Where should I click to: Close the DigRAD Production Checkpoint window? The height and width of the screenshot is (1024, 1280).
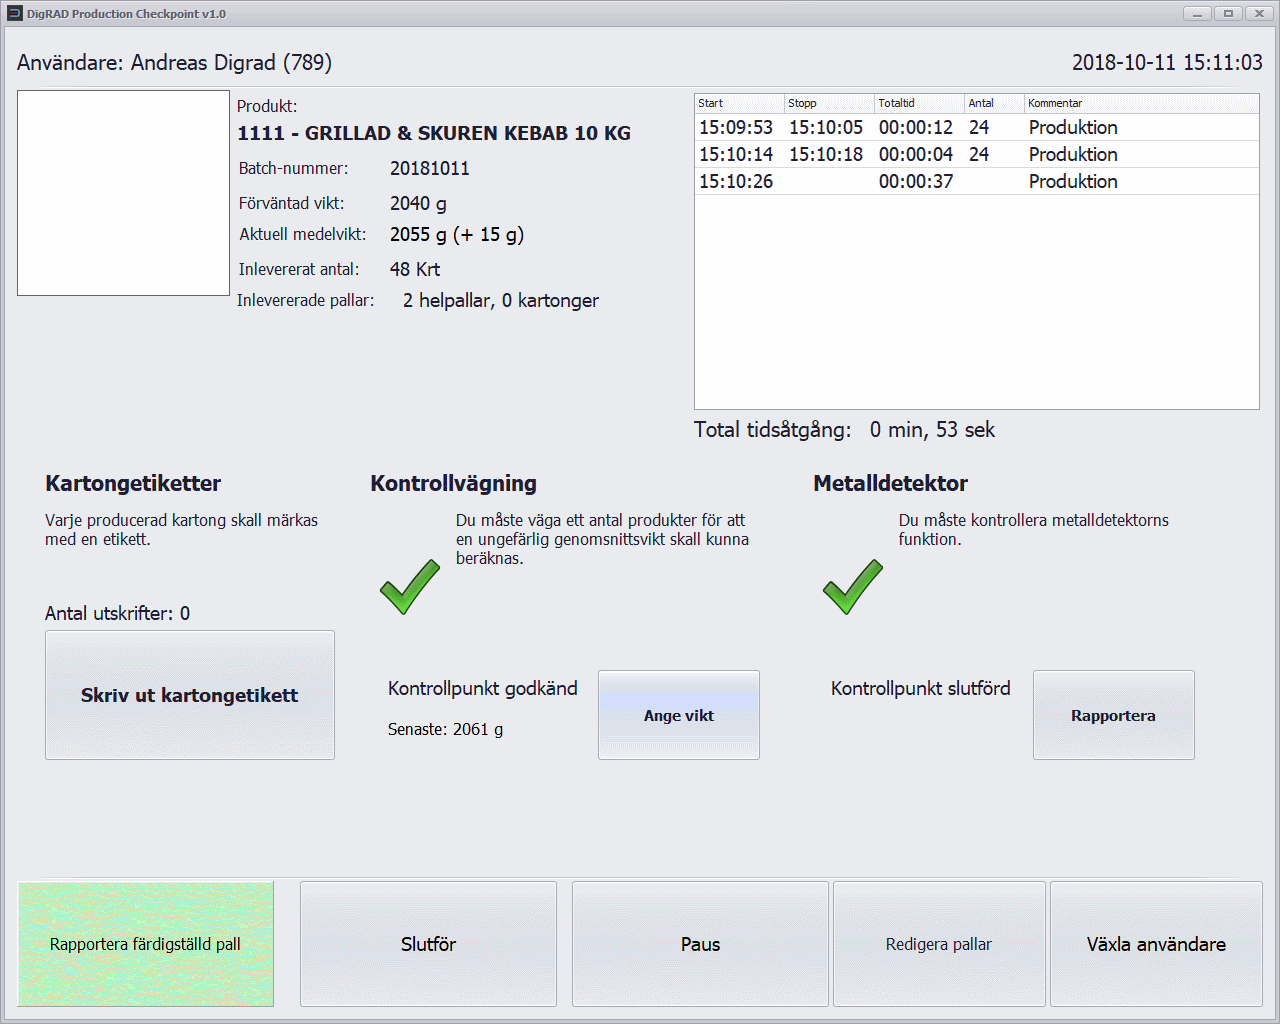[x=1259, y=13]
